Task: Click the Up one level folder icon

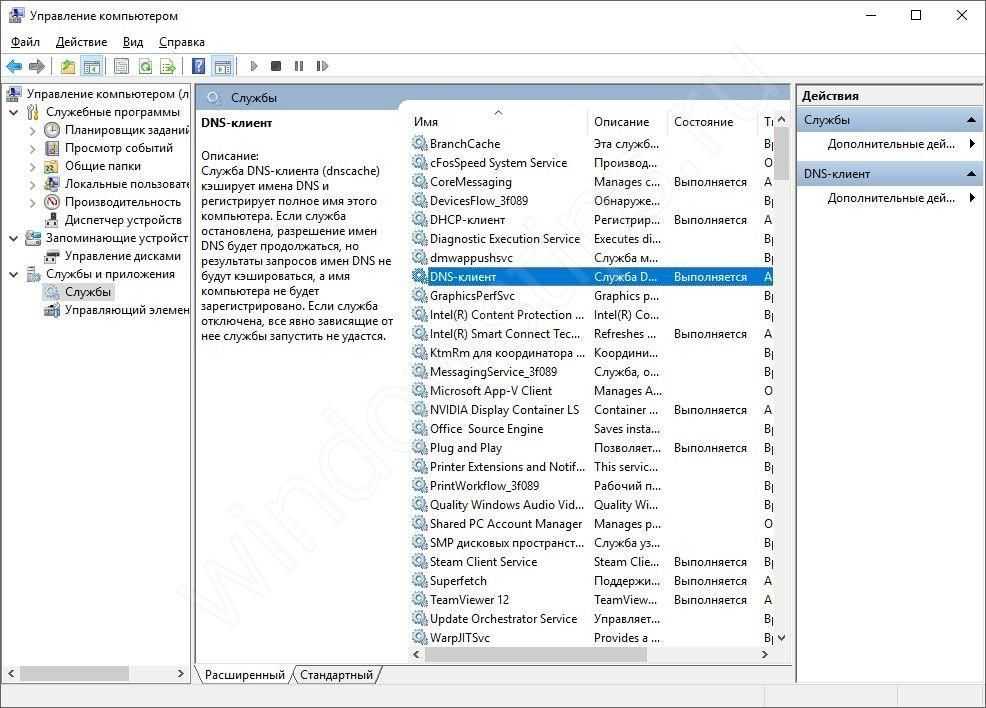Action: (x=67, y=66)
